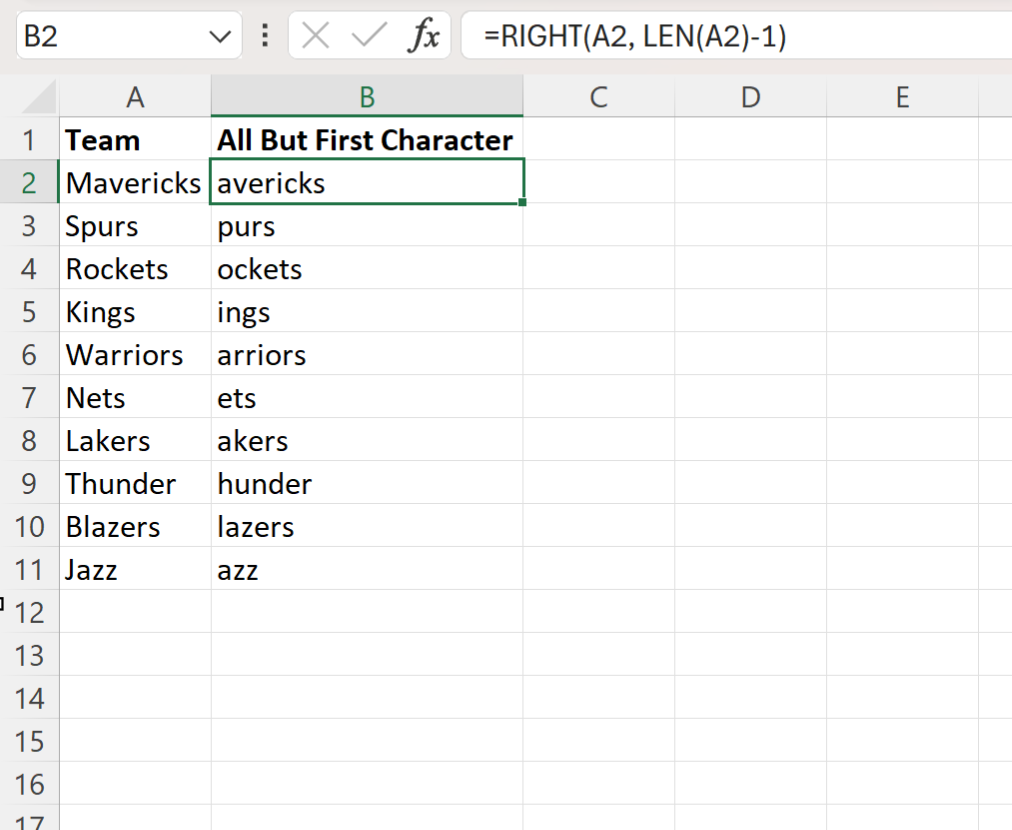
Task: Select the cell containing 'avericks'
Action: pyautogui.click(x=367, y=183)
